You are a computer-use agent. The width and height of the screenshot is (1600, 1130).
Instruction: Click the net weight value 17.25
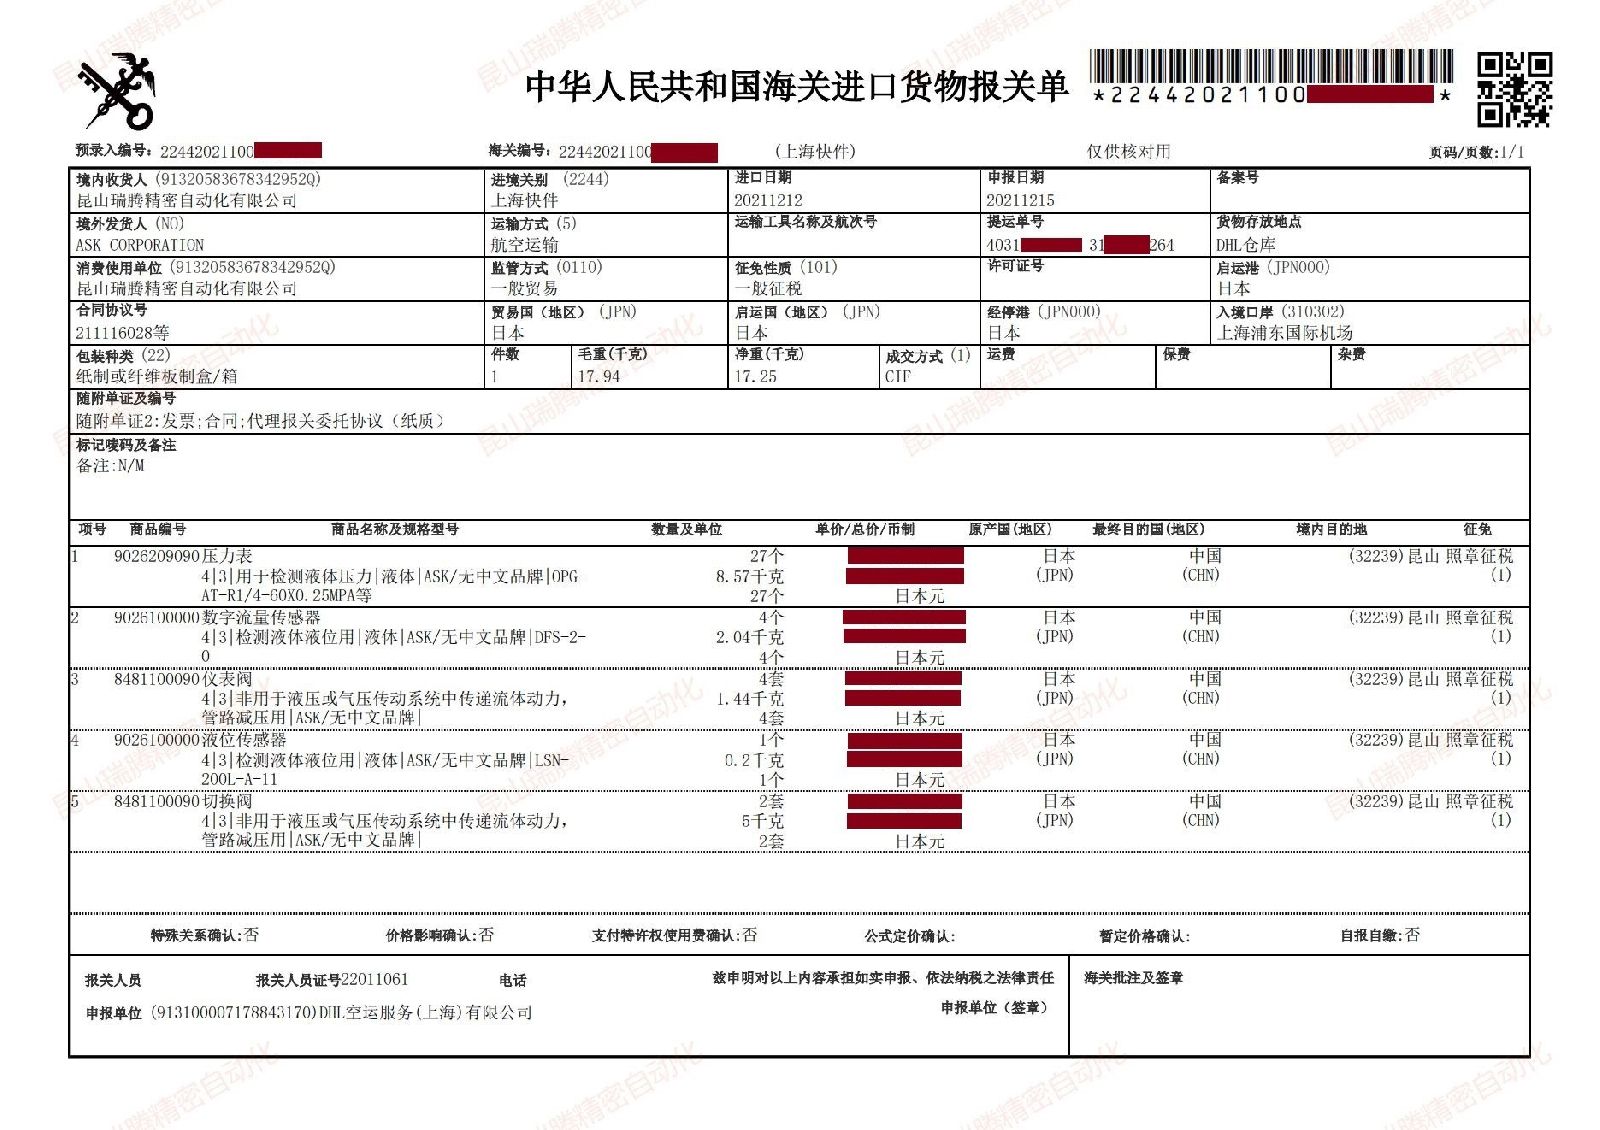pos(755,377)
